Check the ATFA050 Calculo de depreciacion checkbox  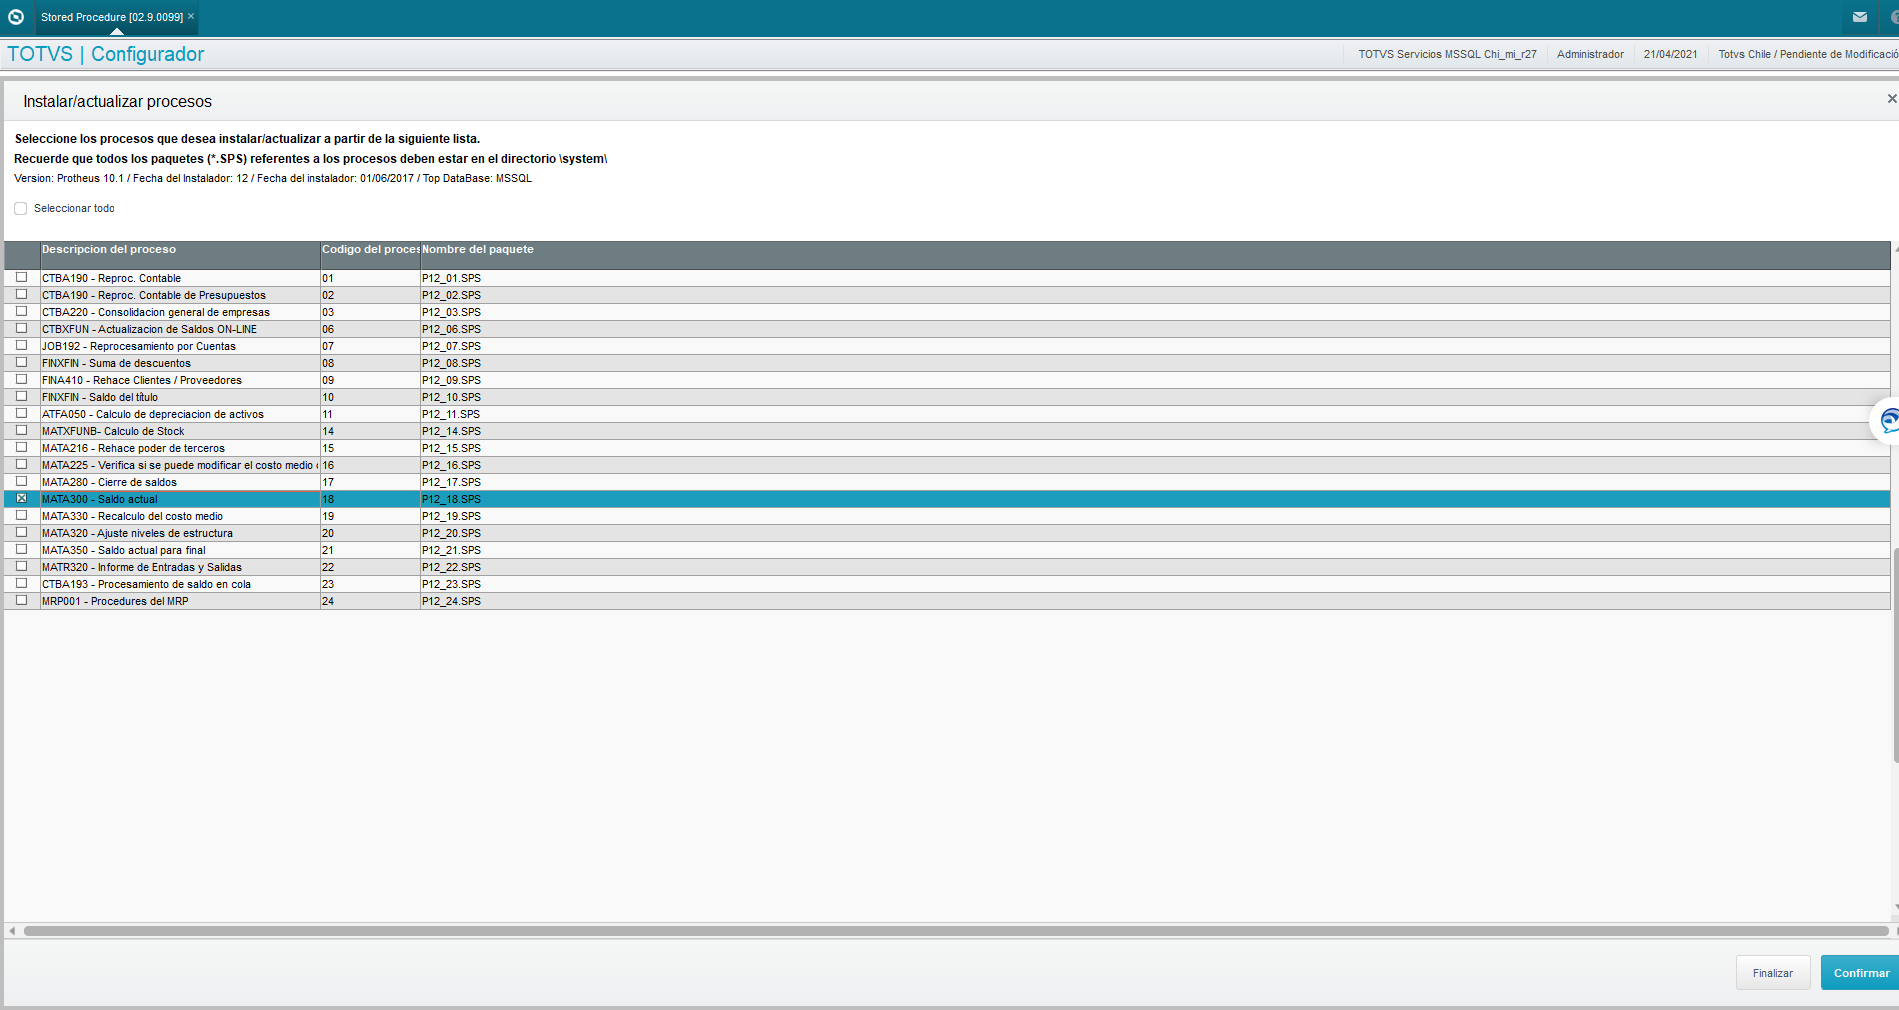[21, 413]
